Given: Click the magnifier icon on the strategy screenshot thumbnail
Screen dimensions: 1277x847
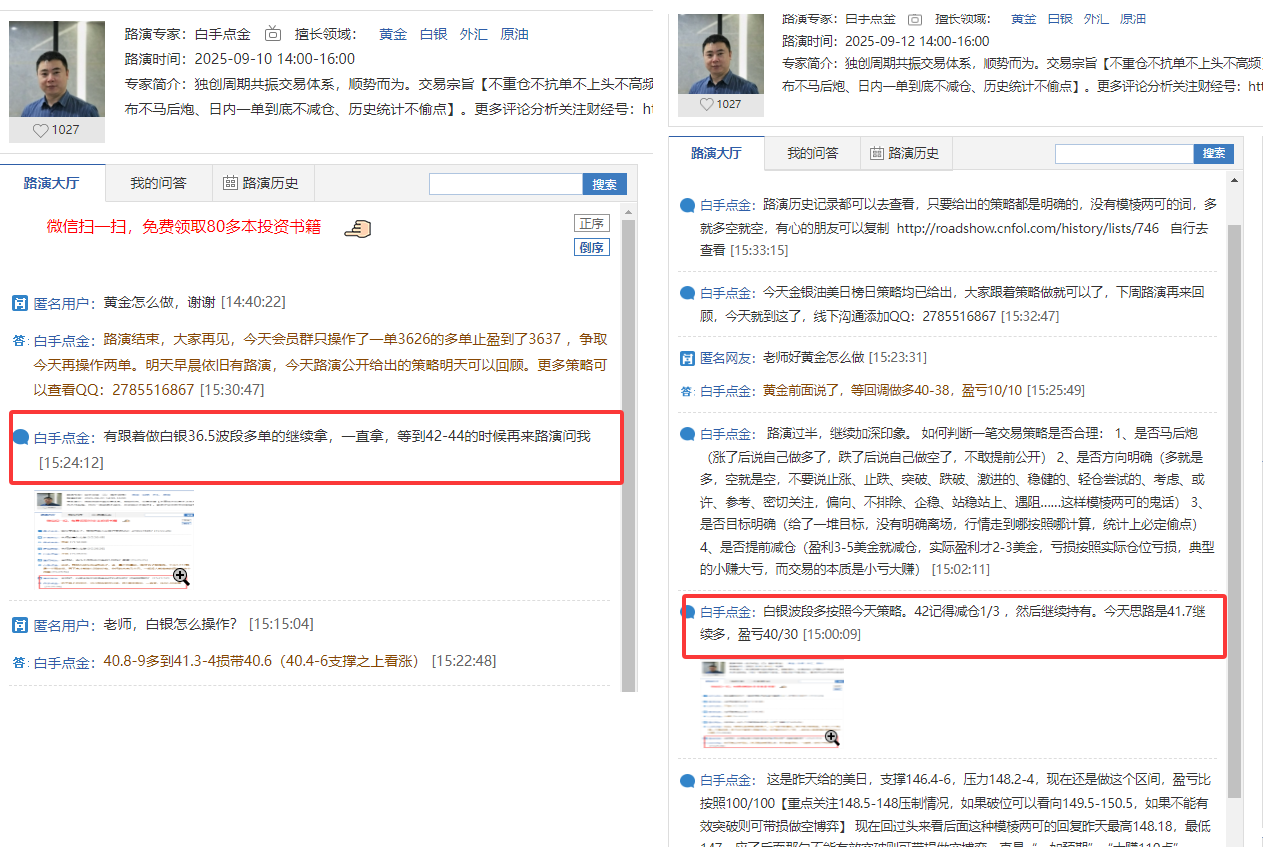Looking at the screenshot, I should [x=180, y=577].
